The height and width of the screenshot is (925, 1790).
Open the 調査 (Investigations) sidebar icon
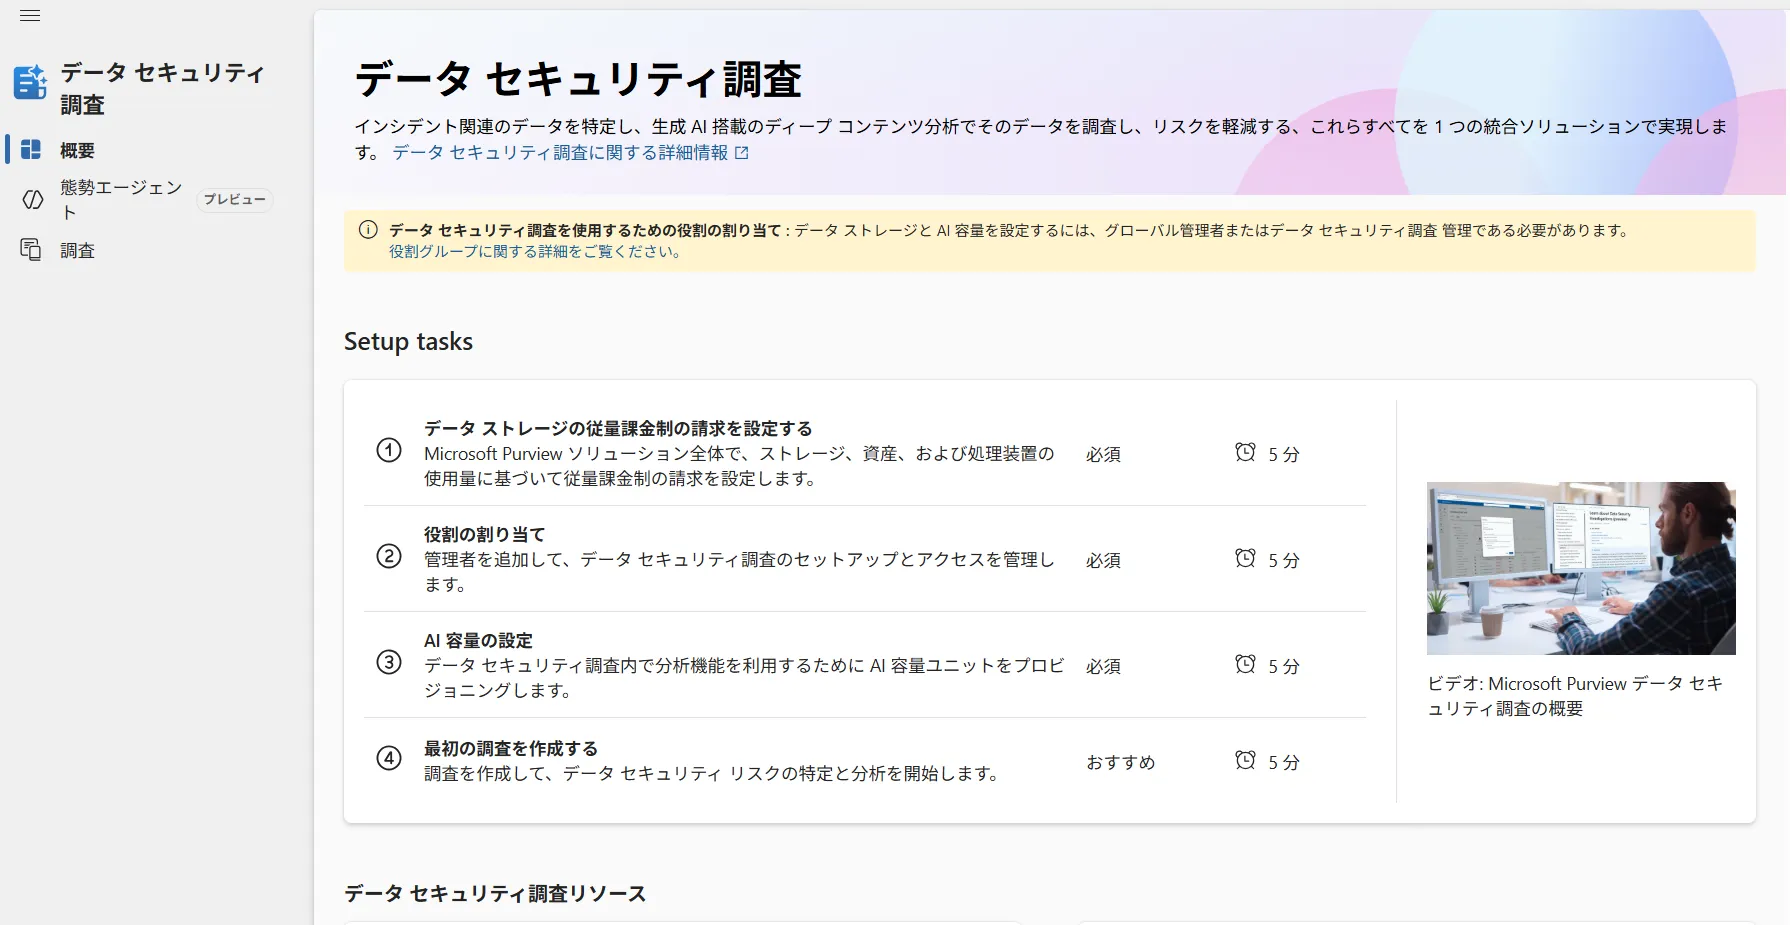[x=30, y=250]
